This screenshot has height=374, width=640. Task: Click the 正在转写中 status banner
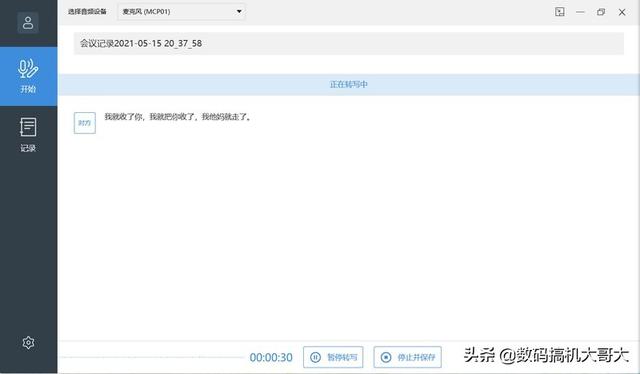click(349, 85)
